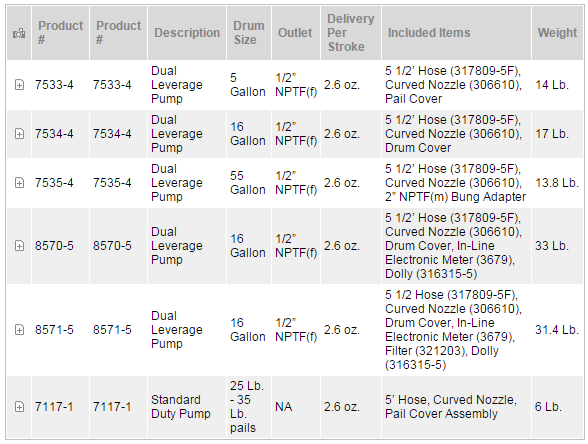Screen dimensions: 588x444
Task: Expand the 7534-4 row plus icon
Action: pyautogui.click(x=19, y=134)
